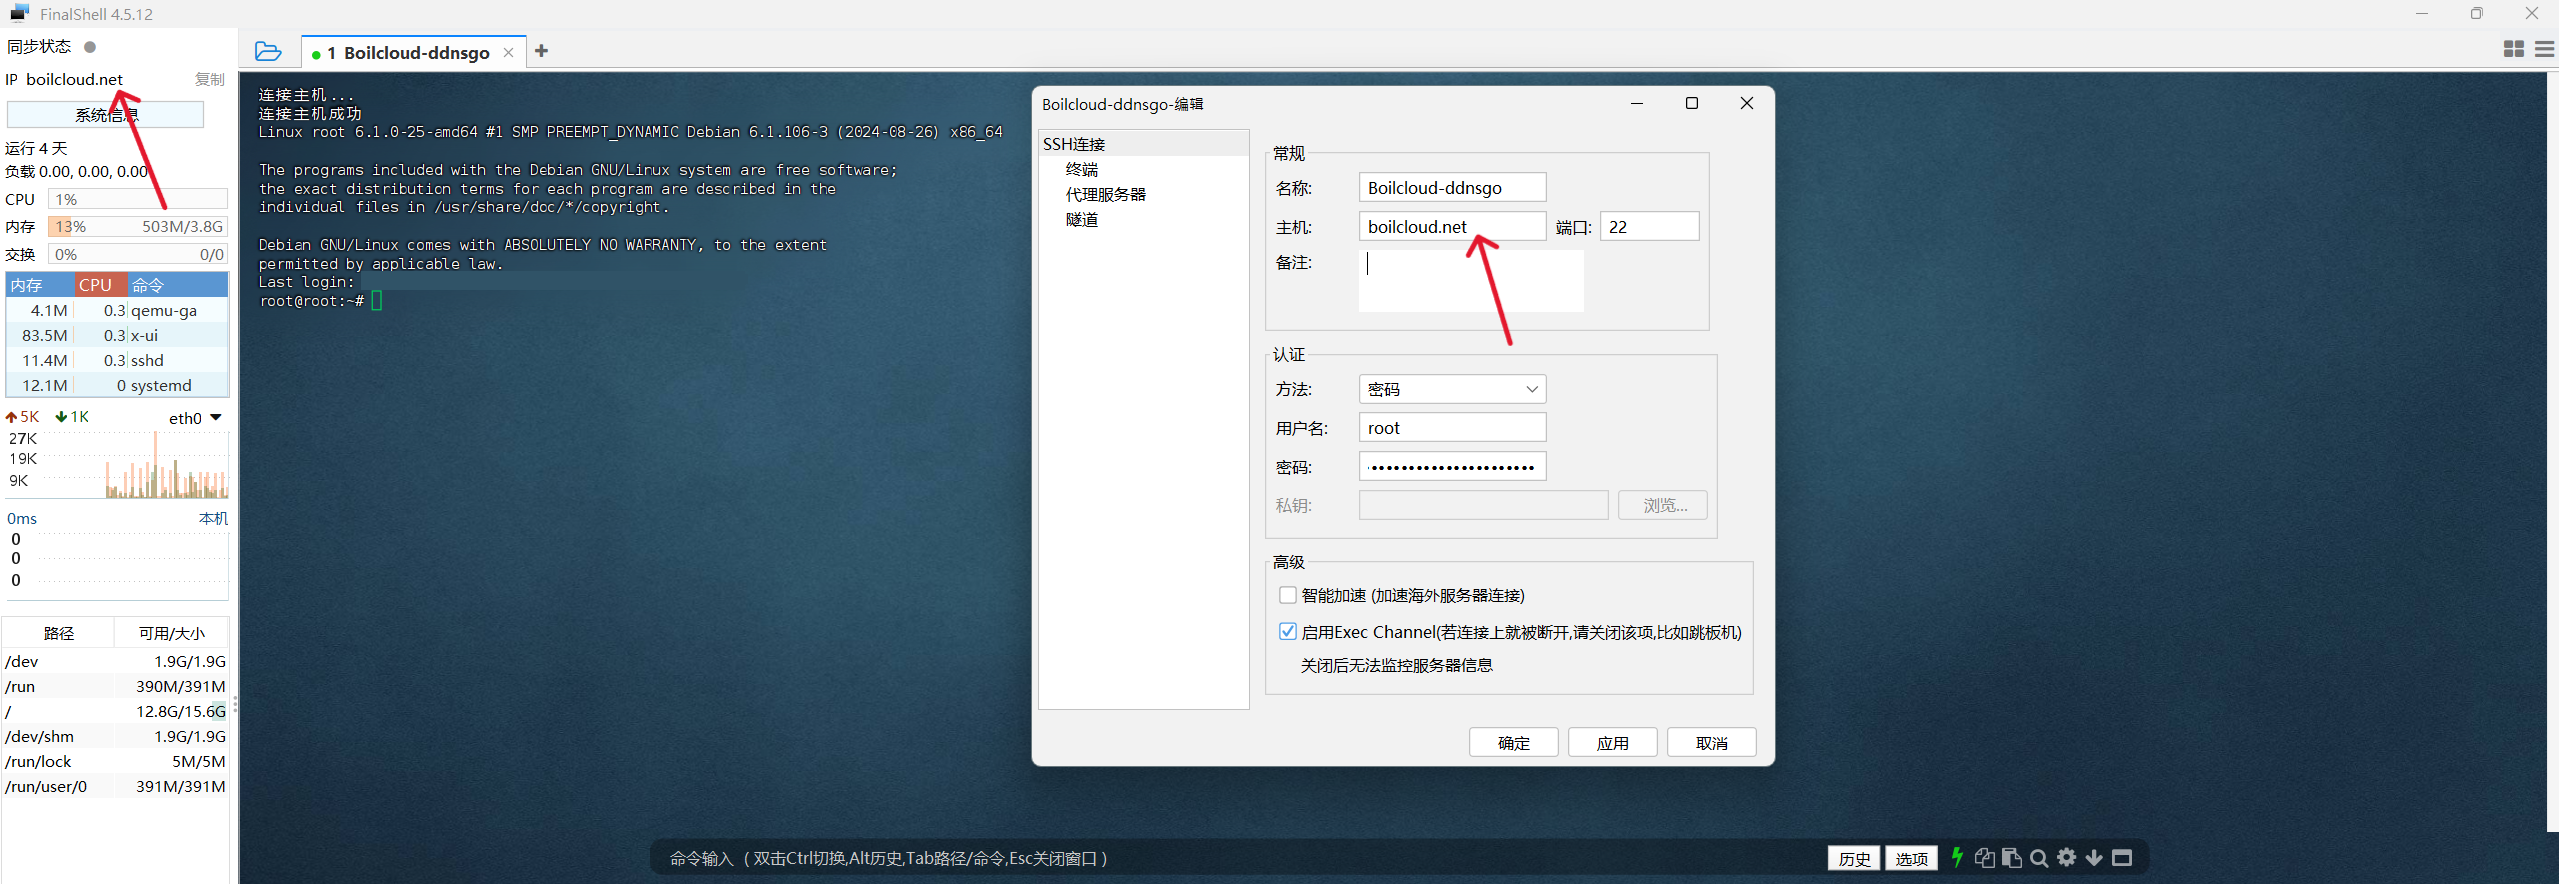Enable the 智能加速 checkbox
The width and height of the screenshot is (2559, 884).
1288,595
